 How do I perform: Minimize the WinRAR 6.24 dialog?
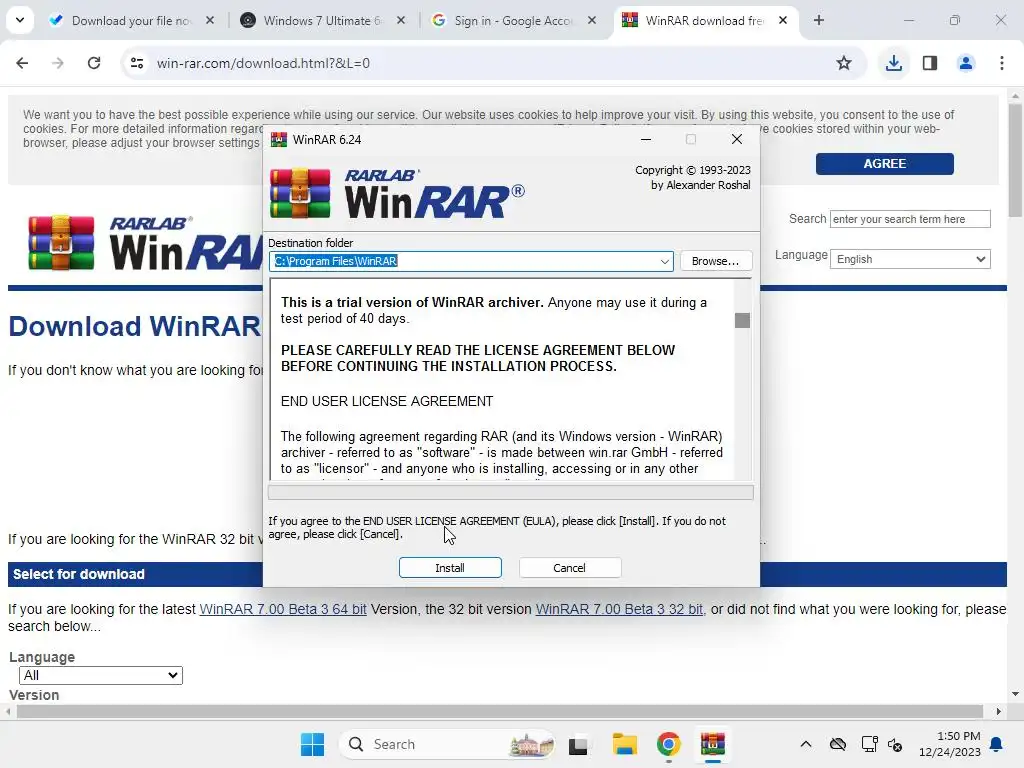646,139
